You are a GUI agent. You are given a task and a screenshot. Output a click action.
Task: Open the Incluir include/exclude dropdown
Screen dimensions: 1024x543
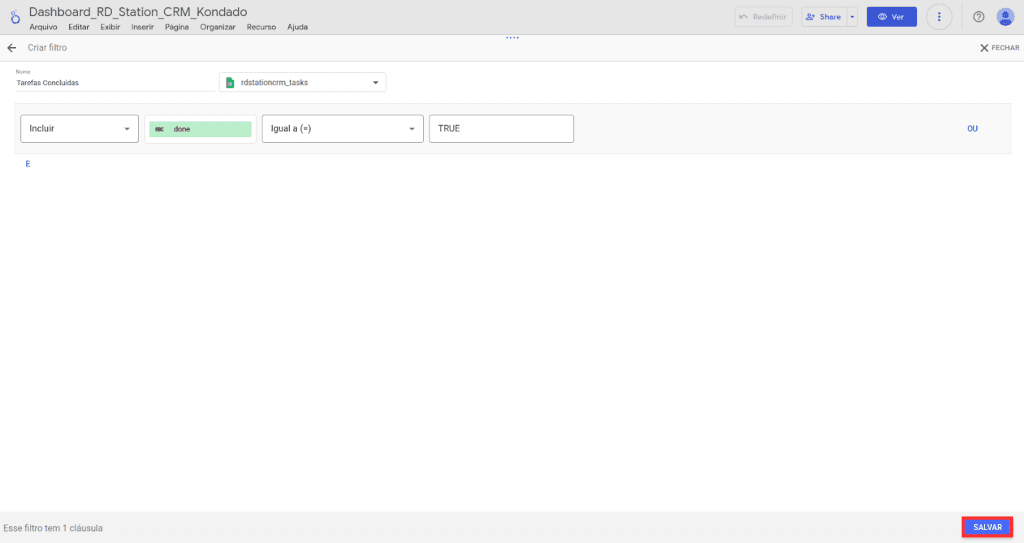[x=79, y=129]
